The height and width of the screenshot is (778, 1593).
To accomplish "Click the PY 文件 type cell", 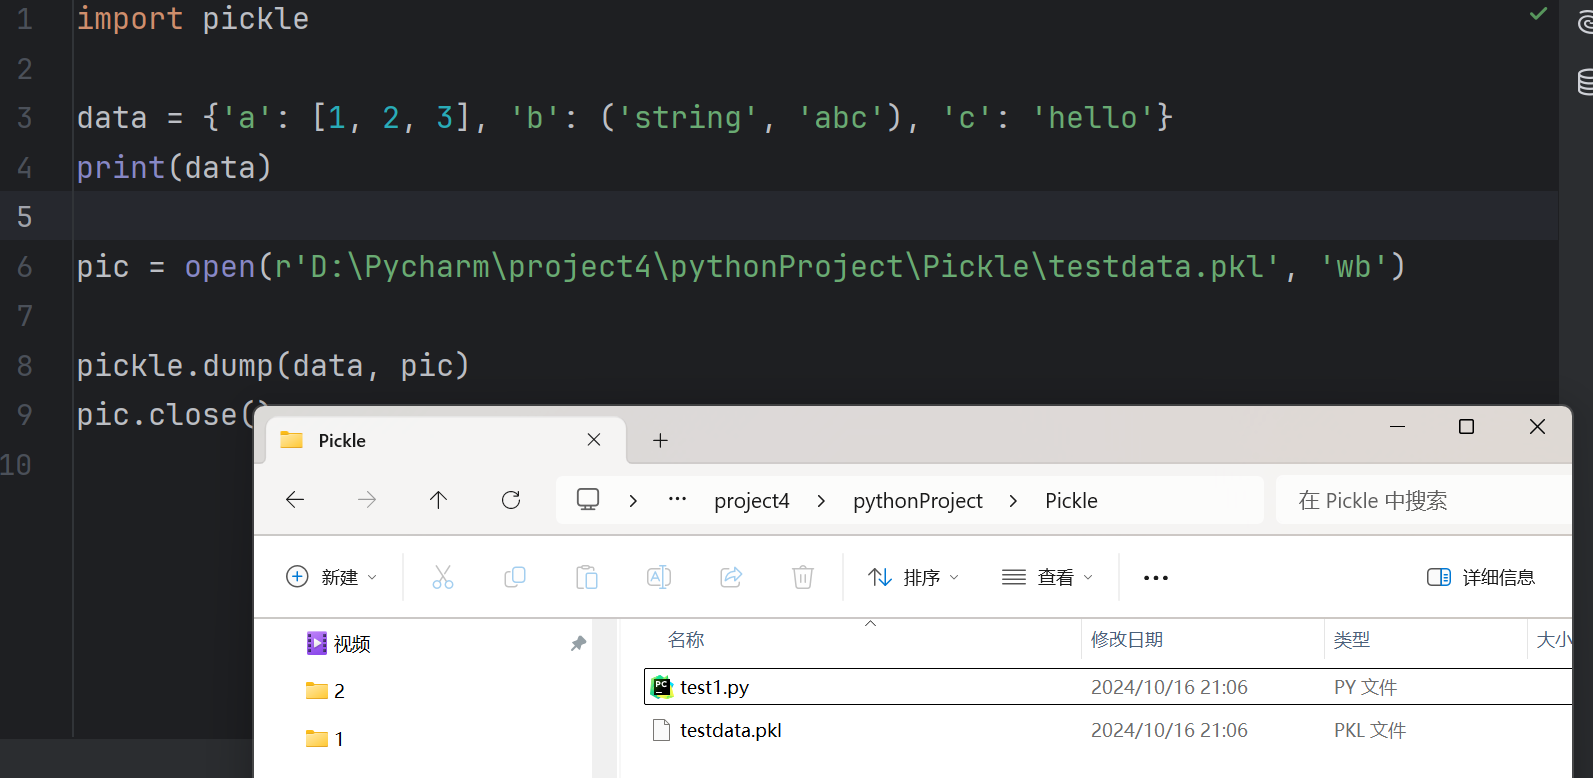I will (x=1365, y=687).
